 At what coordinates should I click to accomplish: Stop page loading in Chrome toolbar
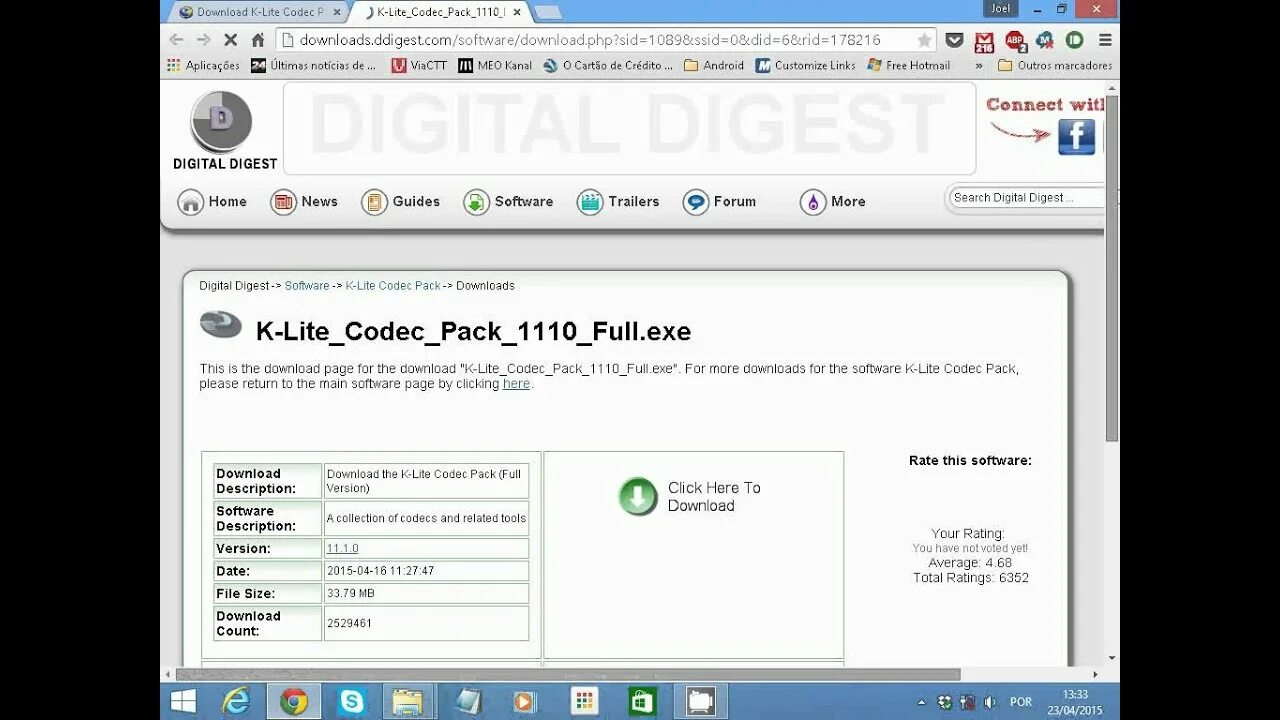tap(230, 40)
